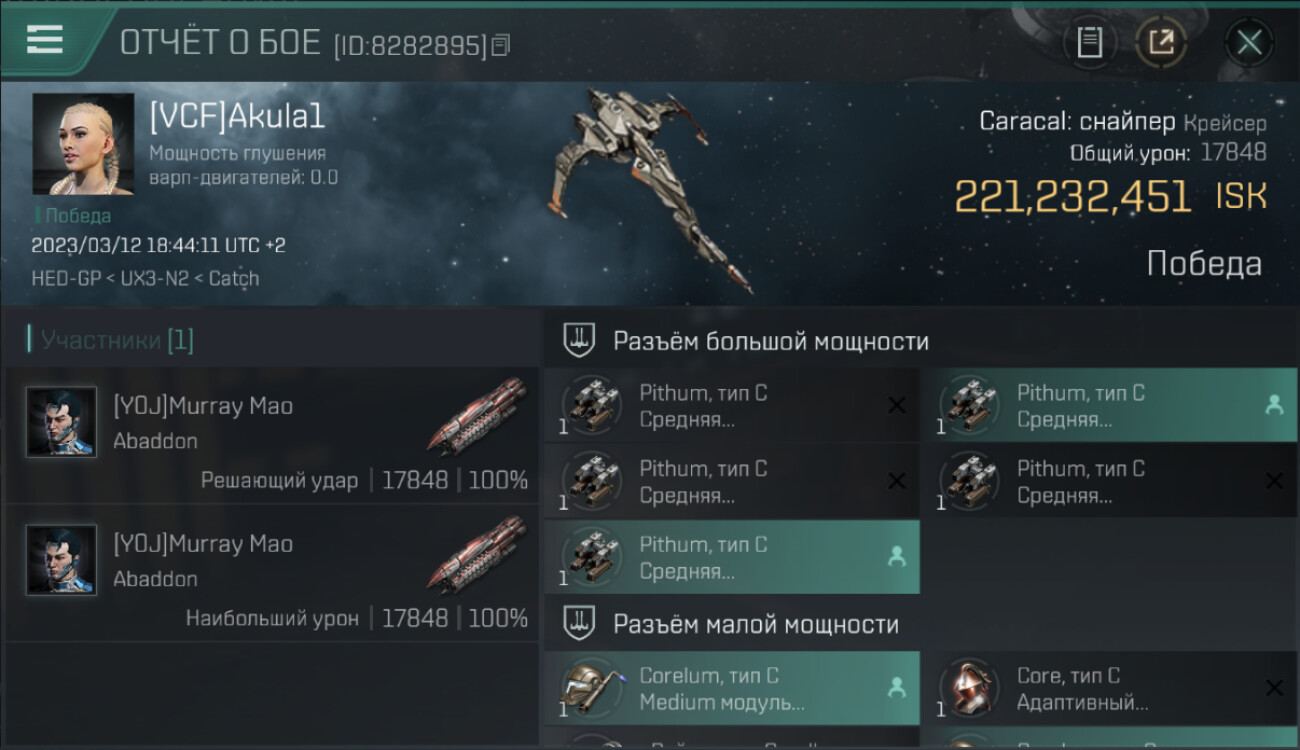View Akula1's pilot portrait
The image size is (1300, 750).
(83, 144)
